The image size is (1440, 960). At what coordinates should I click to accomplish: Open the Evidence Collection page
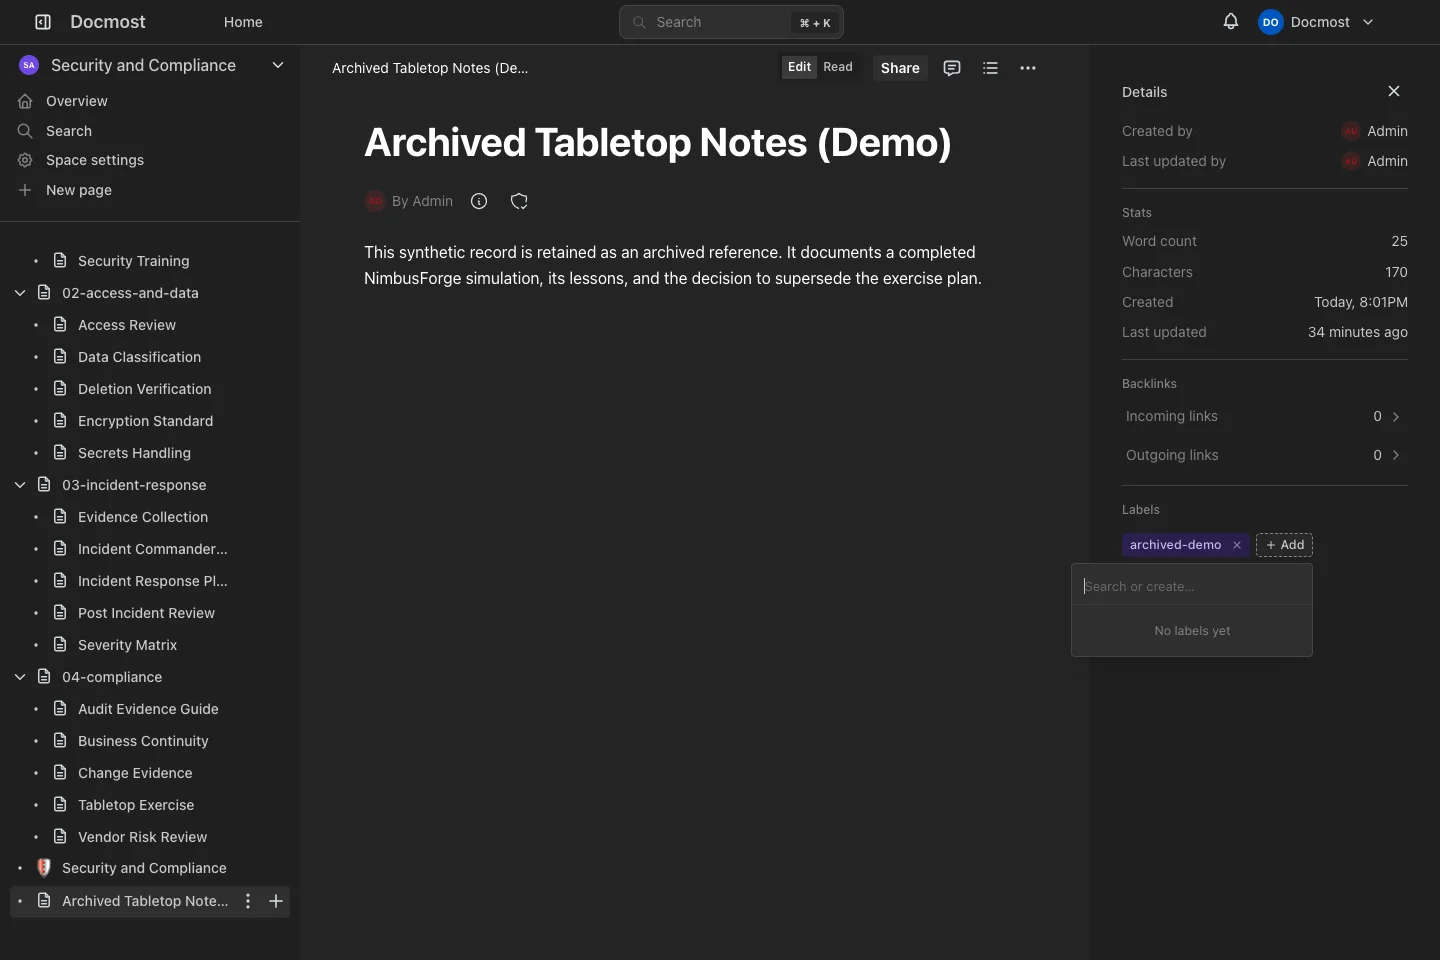[x=143, y=517]
